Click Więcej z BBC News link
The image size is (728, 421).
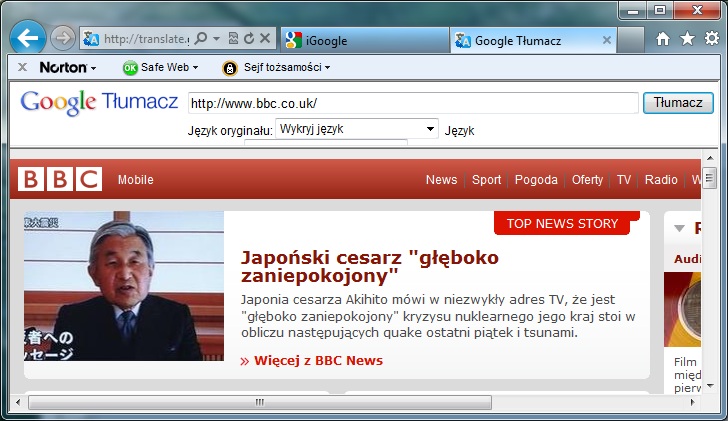click(318, 361)
